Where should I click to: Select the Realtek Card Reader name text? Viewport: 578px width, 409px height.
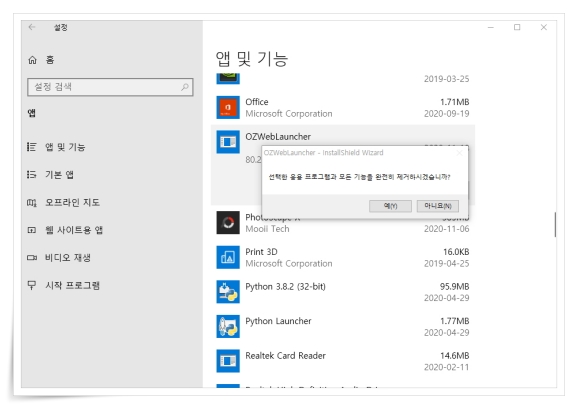point(286,356)
